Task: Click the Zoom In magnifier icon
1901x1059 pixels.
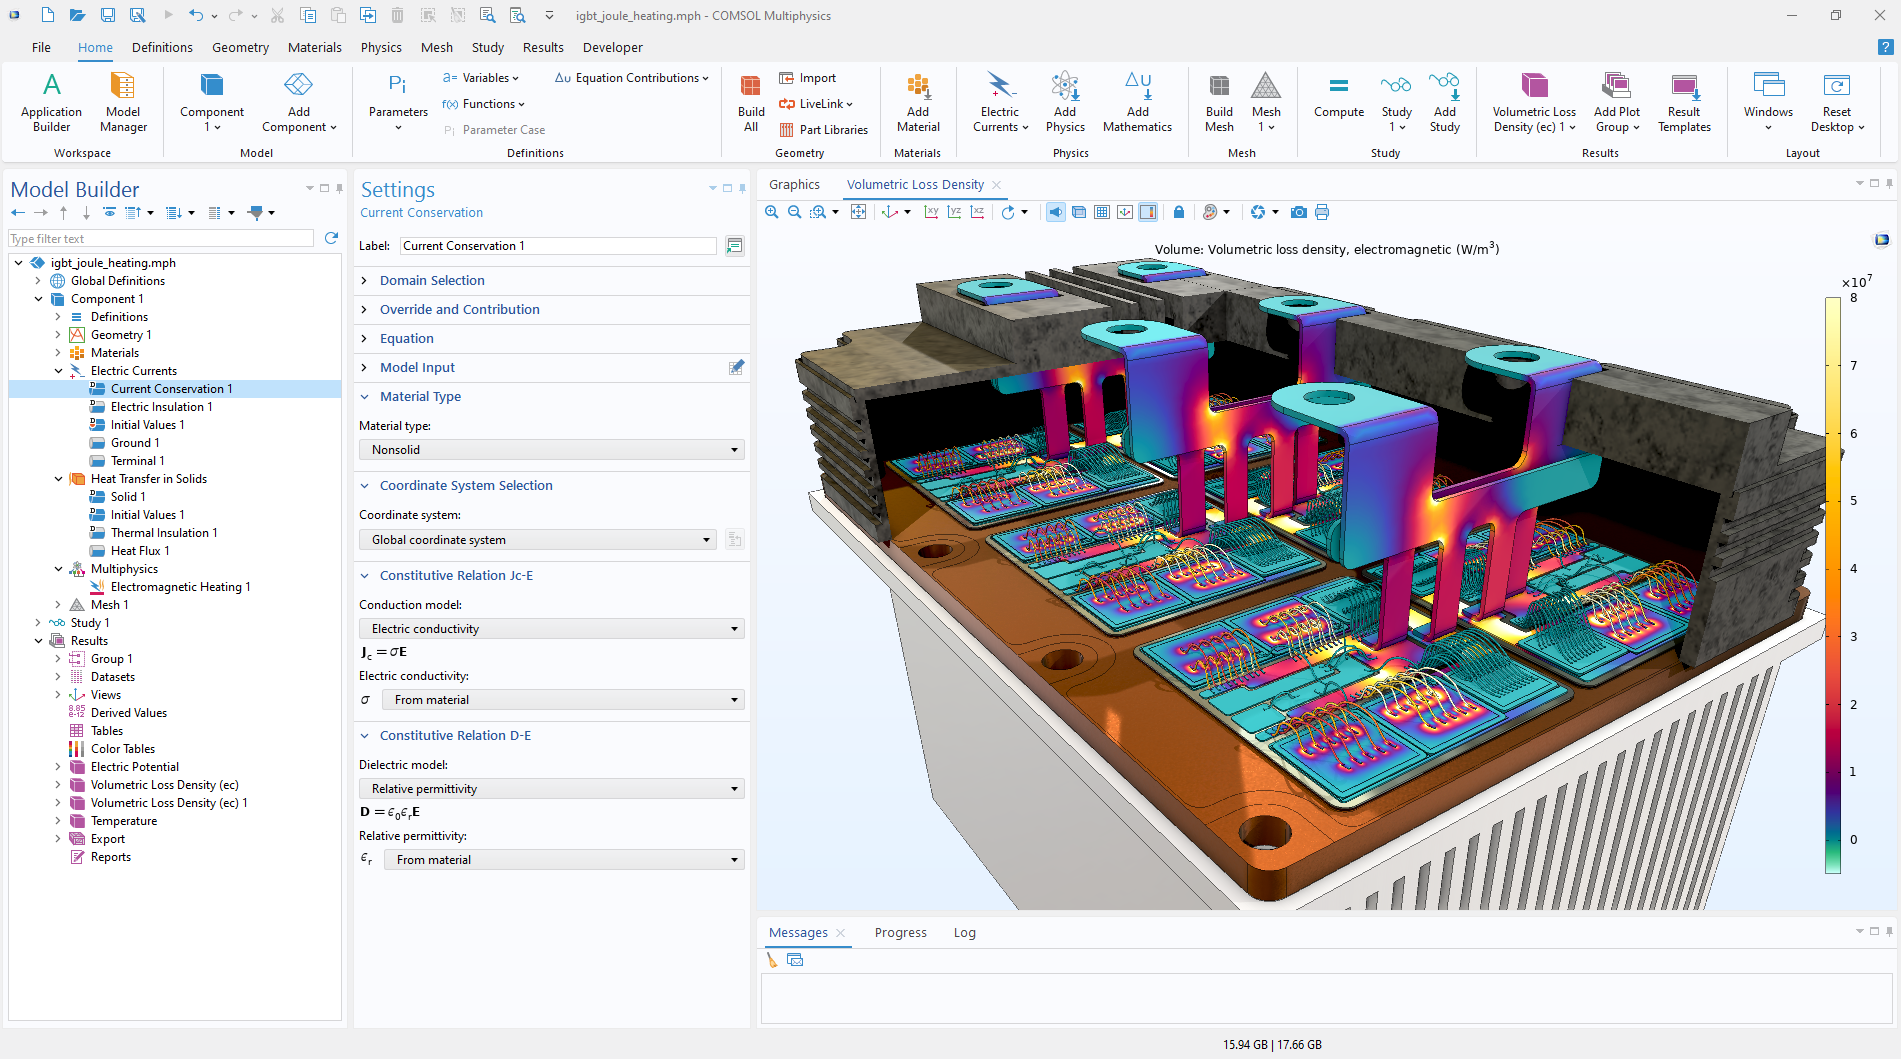Action: pos(771,212)
